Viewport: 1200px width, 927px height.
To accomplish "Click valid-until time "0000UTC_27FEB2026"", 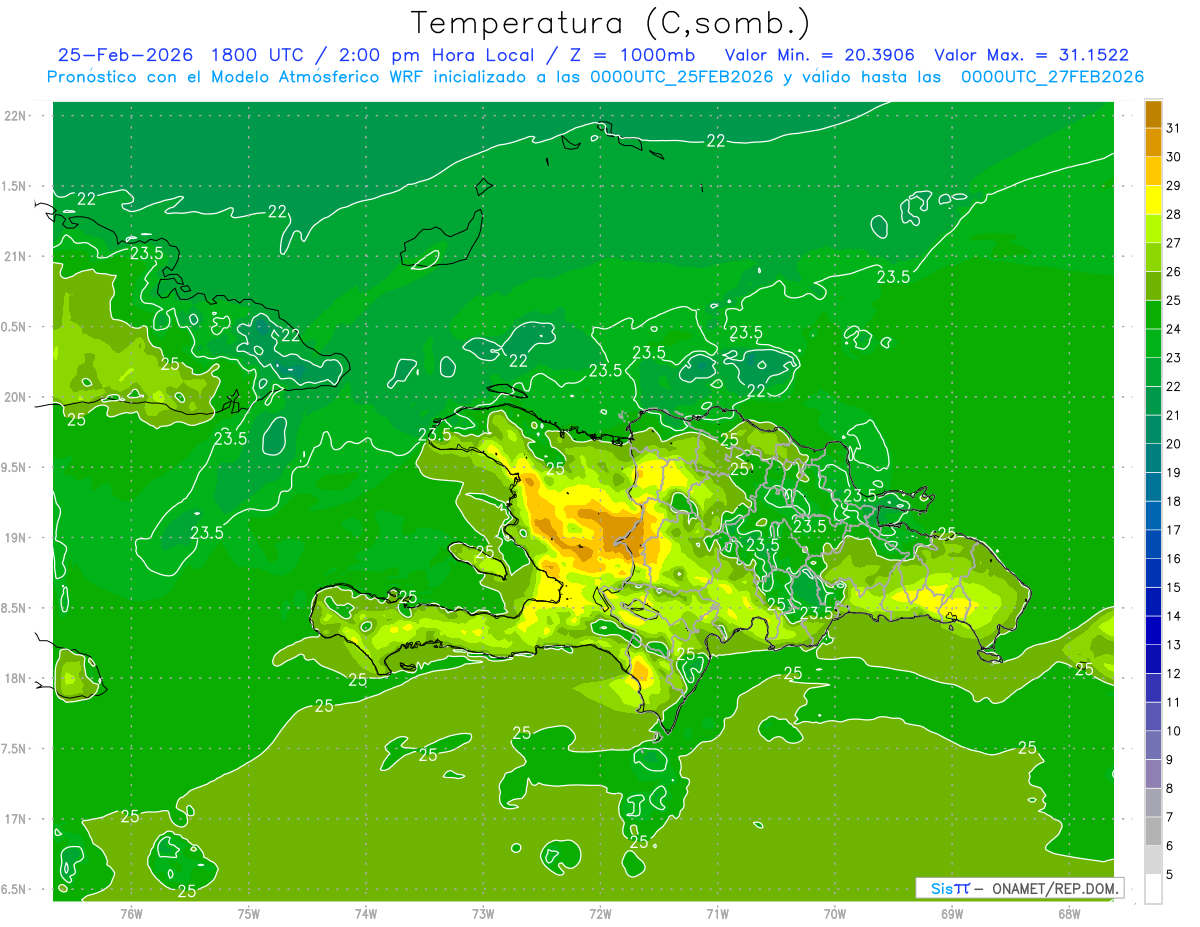I will pyautogui.click(x=1052, y=77).
